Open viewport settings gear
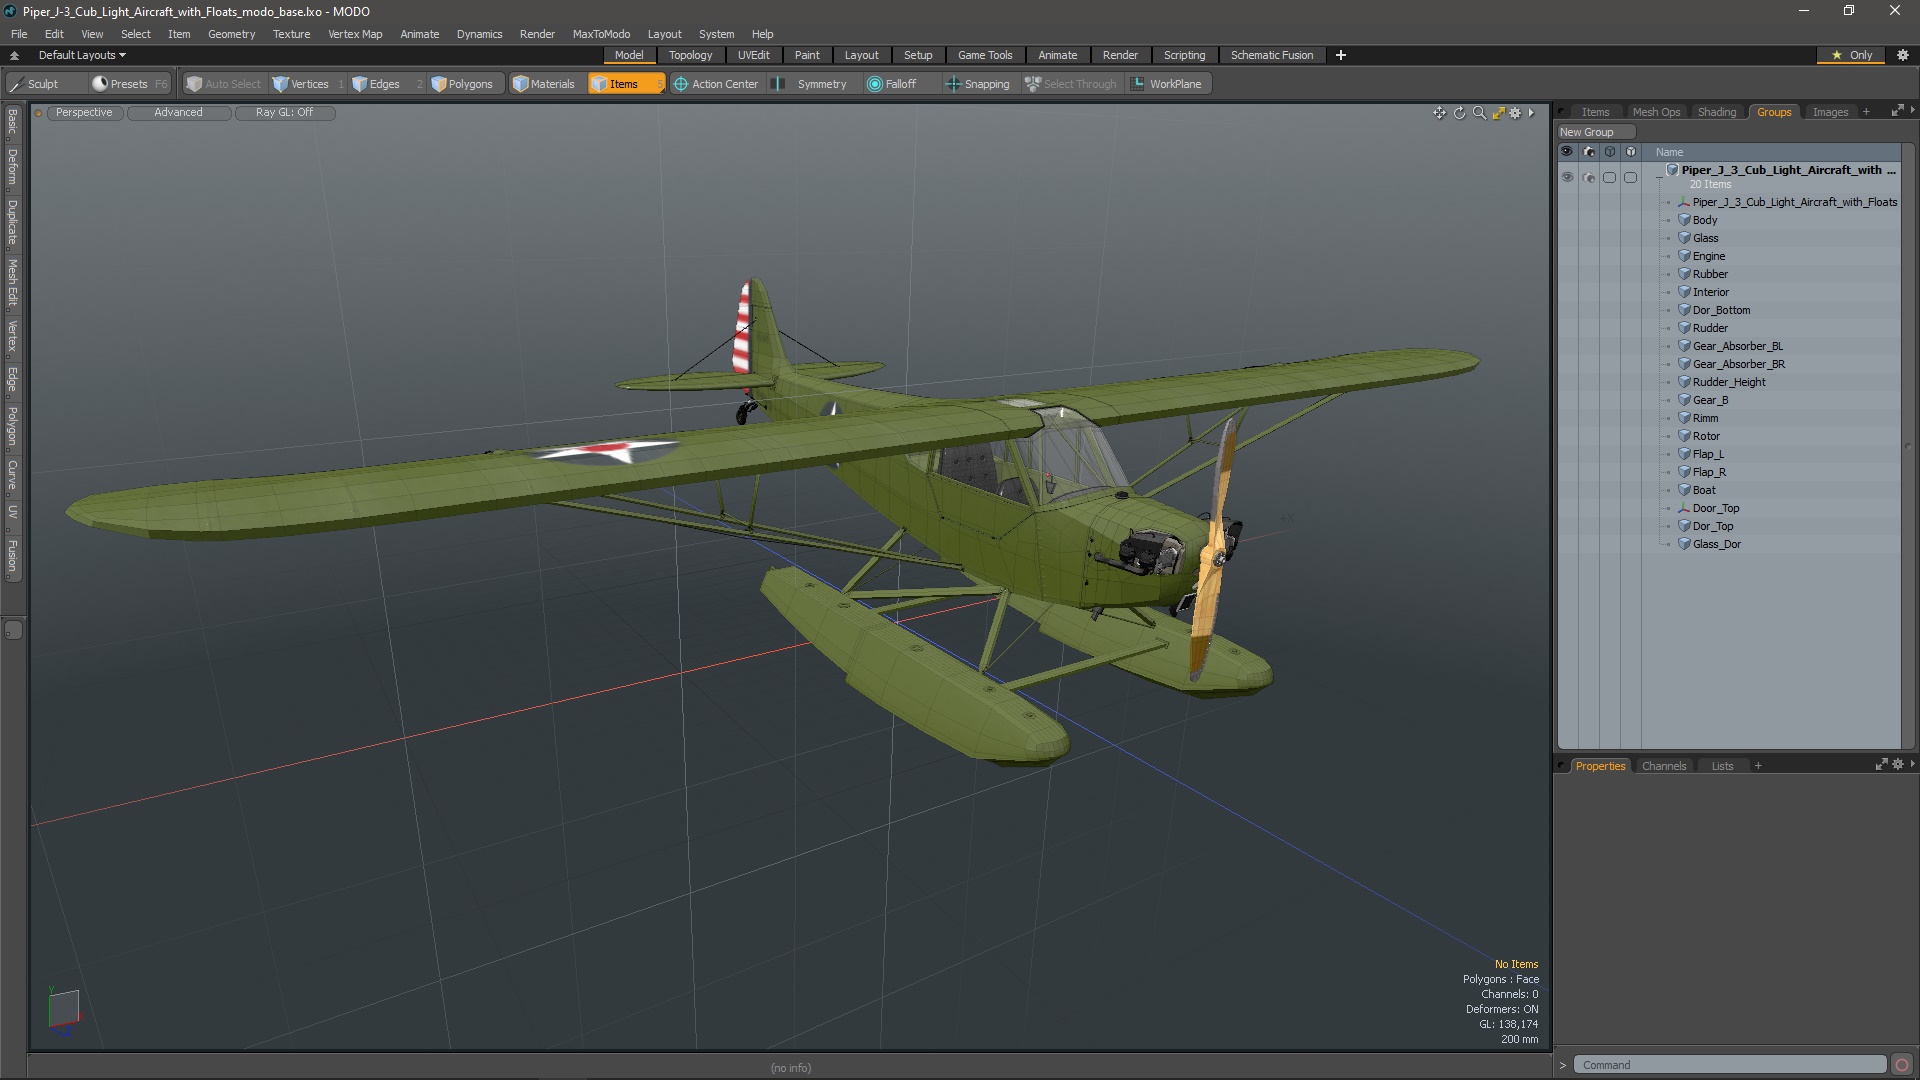 [1516, 113]
